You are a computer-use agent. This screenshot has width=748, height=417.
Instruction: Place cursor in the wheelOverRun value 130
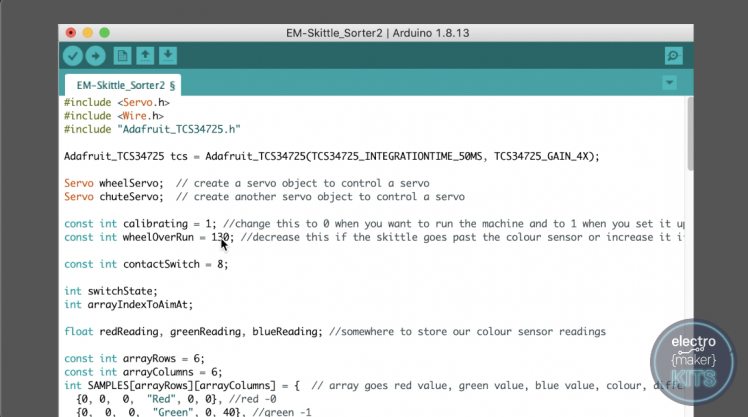(220, 237)
